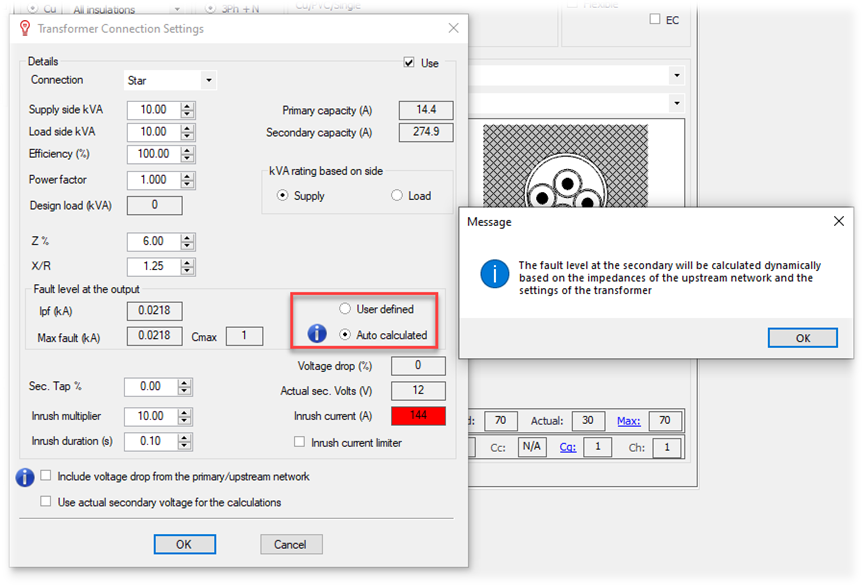The width and height of the screenshot is (864, 588).
Task: Open the second dropdown arrow in background window
Action: point(677,103)
